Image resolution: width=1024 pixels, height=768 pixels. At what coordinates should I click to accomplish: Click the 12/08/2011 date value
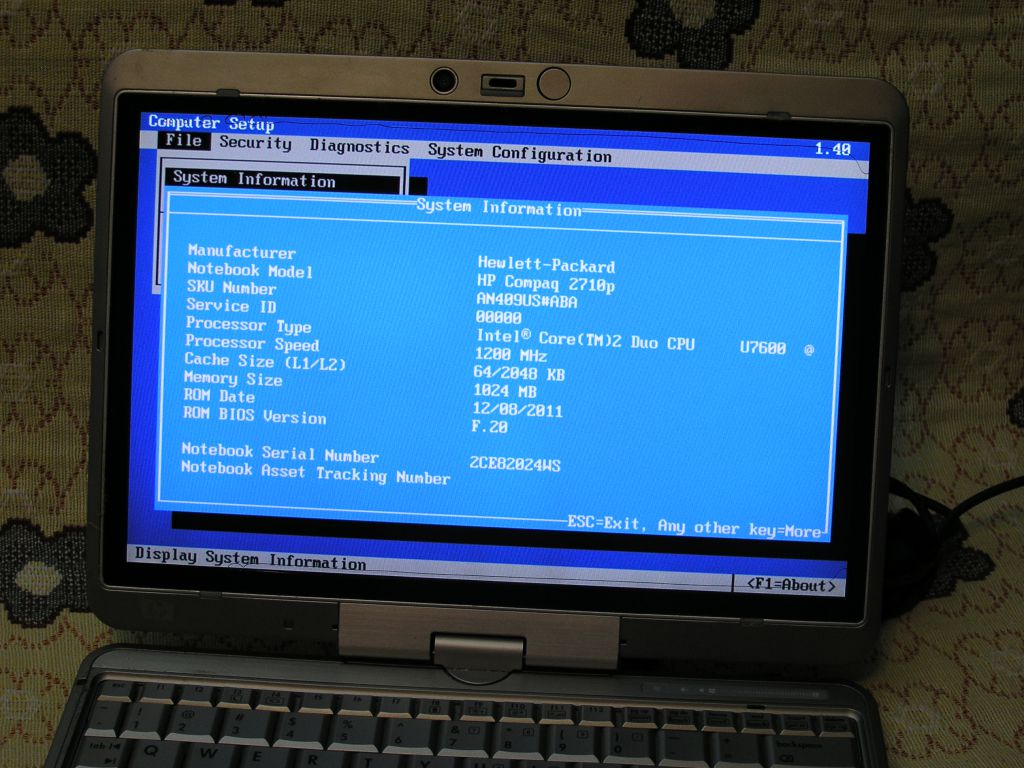pos(517,409)
